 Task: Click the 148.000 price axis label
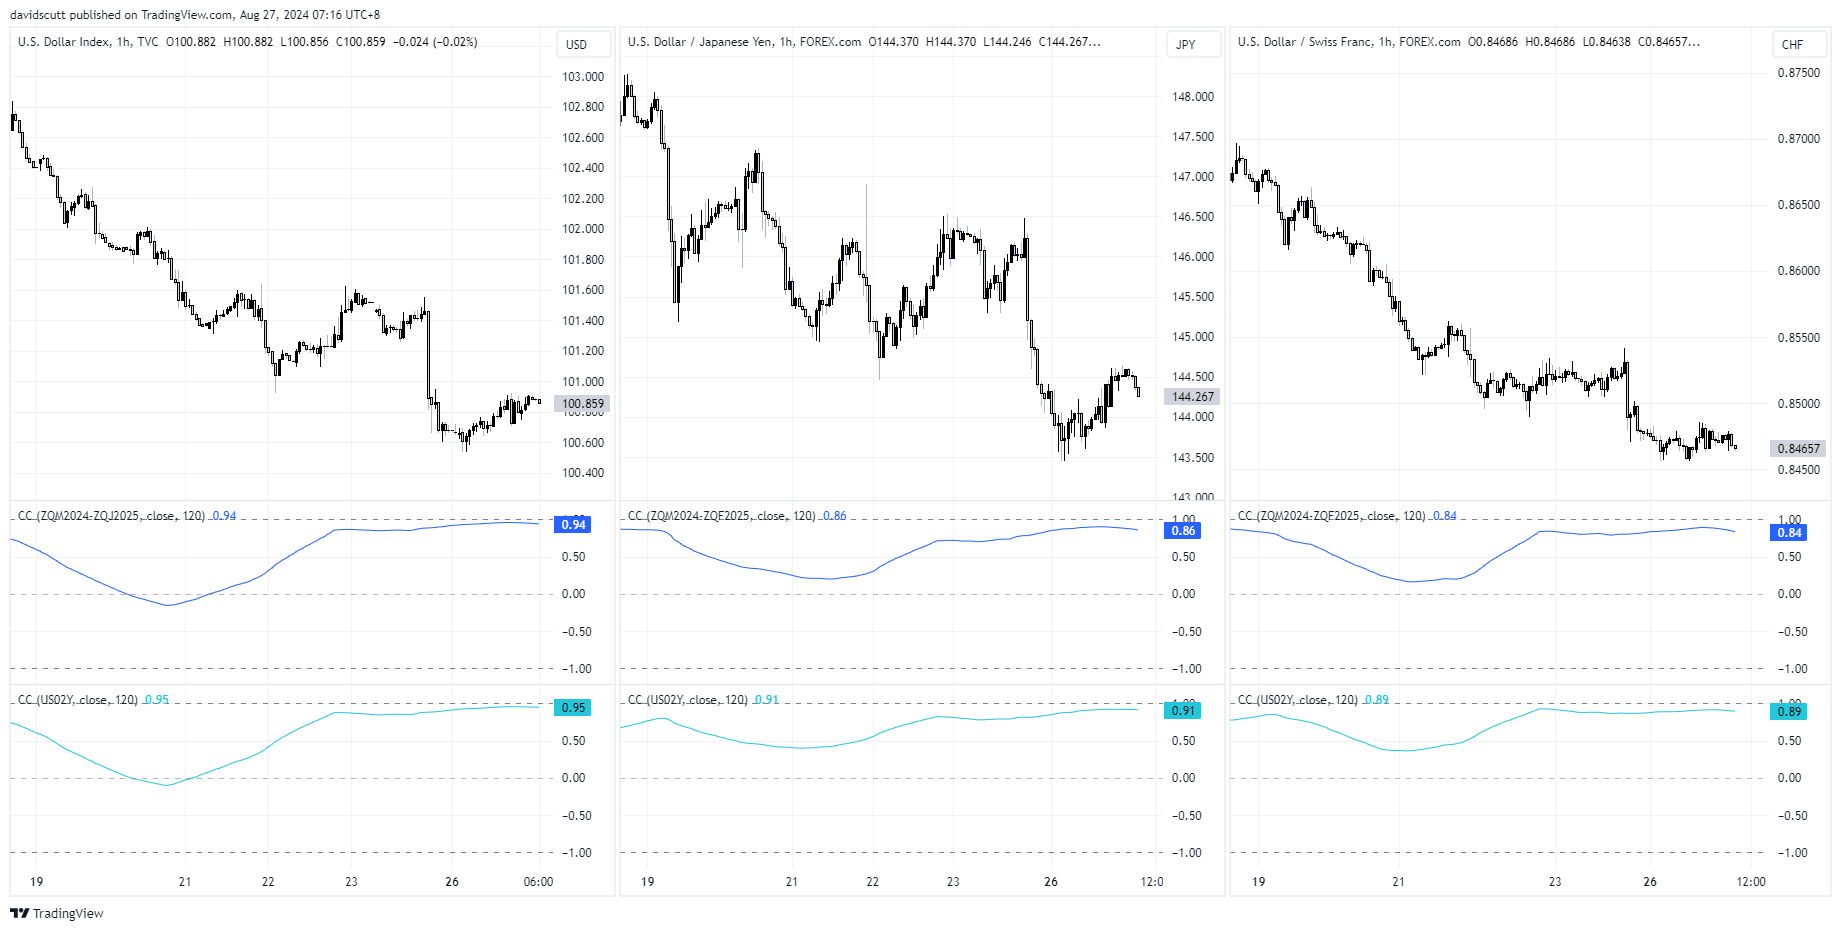point(1193,97)
